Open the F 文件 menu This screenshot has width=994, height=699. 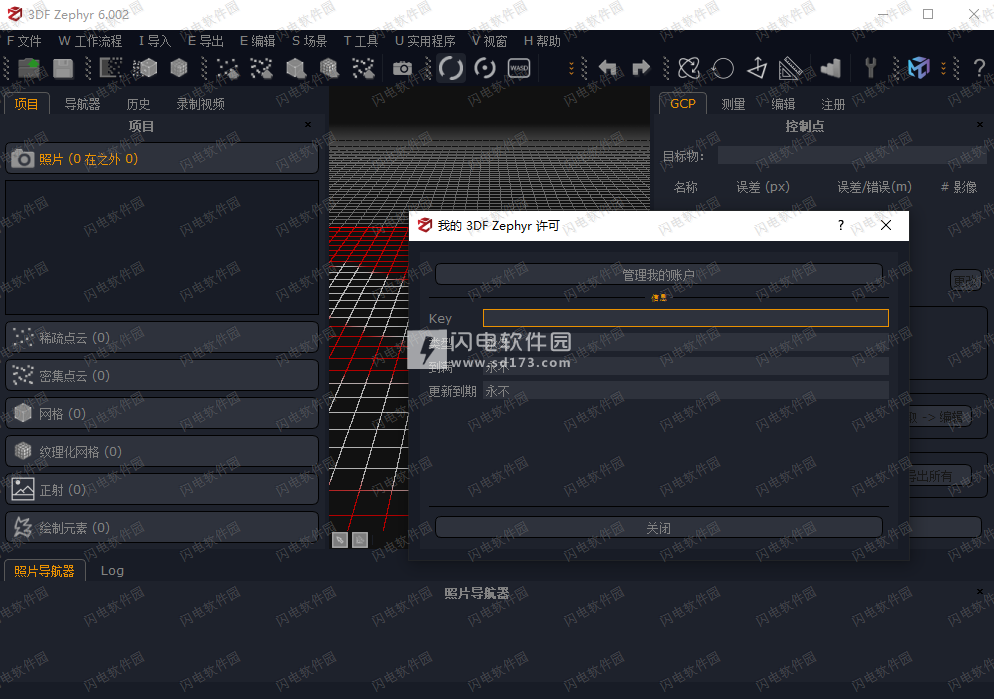coord(24,41)
